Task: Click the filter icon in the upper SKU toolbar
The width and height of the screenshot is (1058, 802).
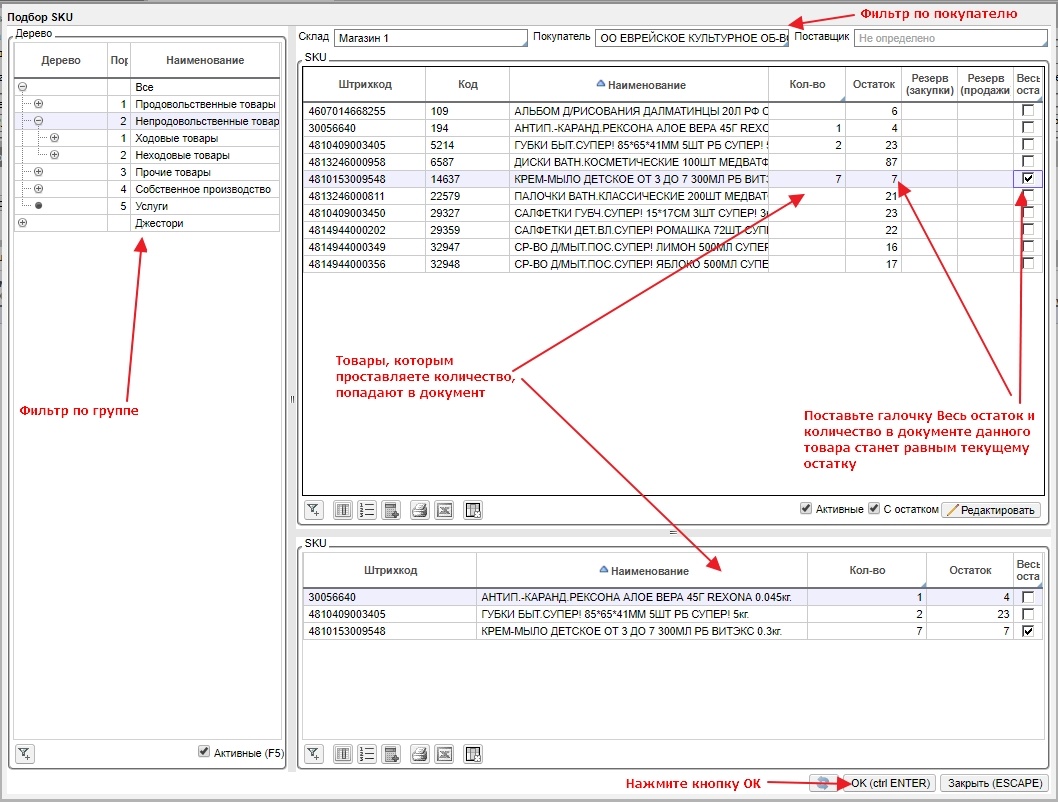Action: tap(314, 510)
